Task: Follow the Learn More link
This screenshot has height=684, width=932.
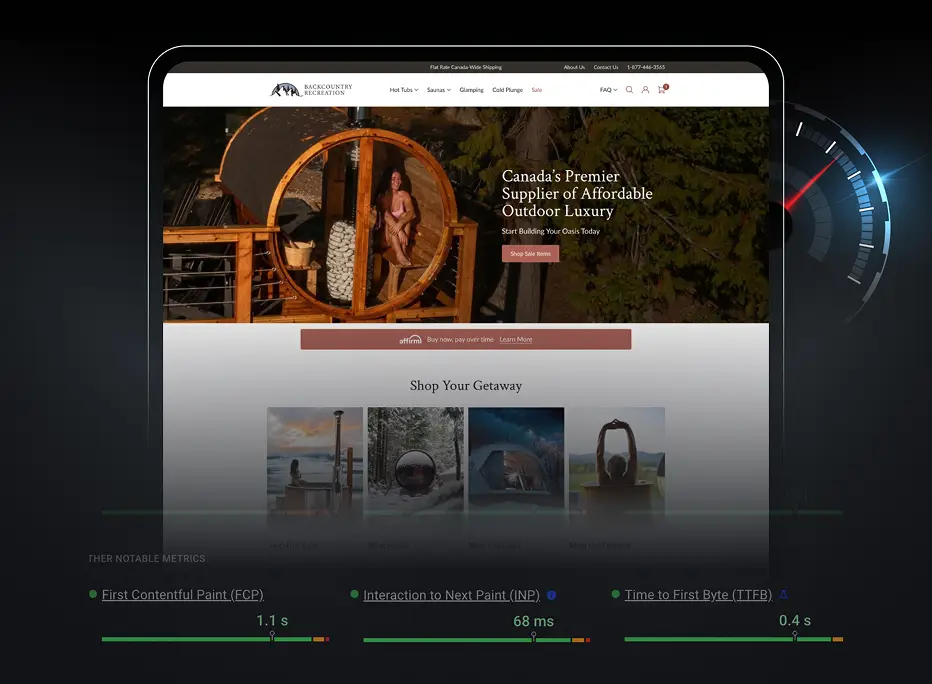Action: [x=516, y=340]
